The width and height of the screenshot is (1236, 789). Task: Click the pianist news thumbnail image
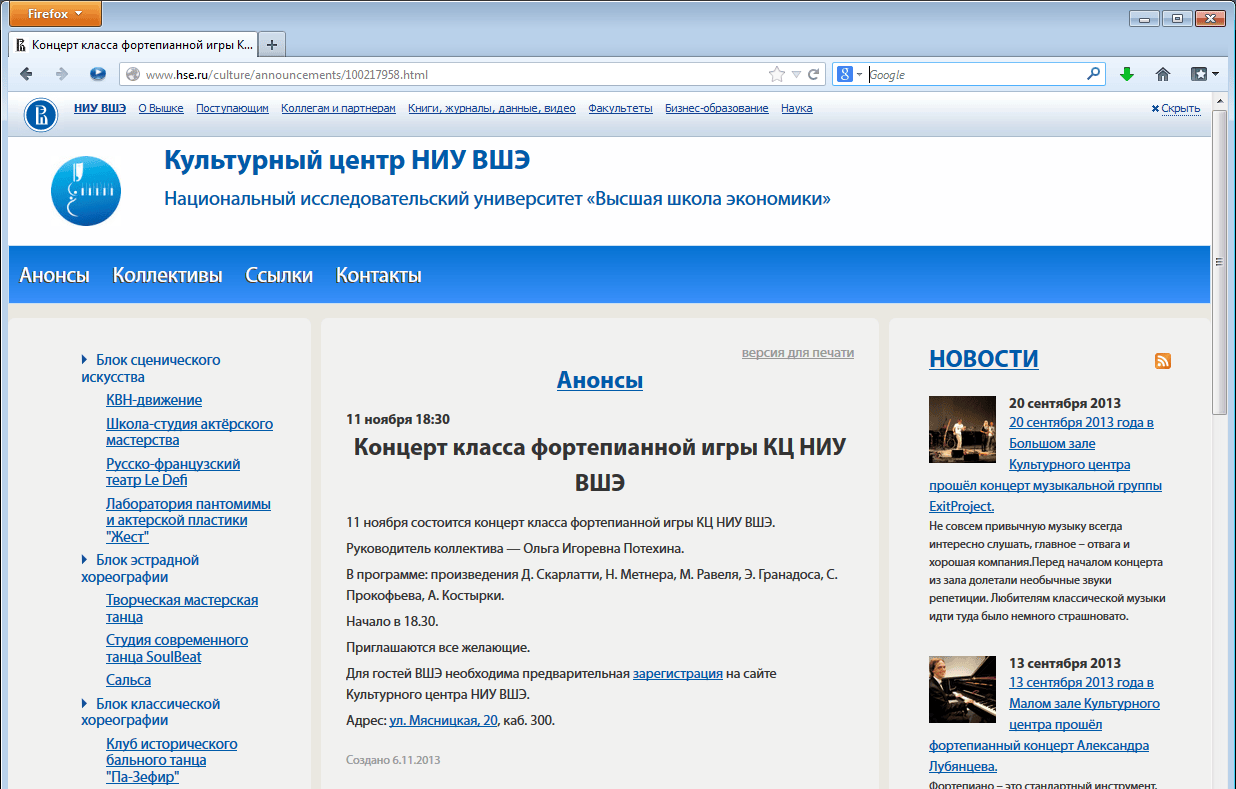pyautogui.click(x=962, y=689)
